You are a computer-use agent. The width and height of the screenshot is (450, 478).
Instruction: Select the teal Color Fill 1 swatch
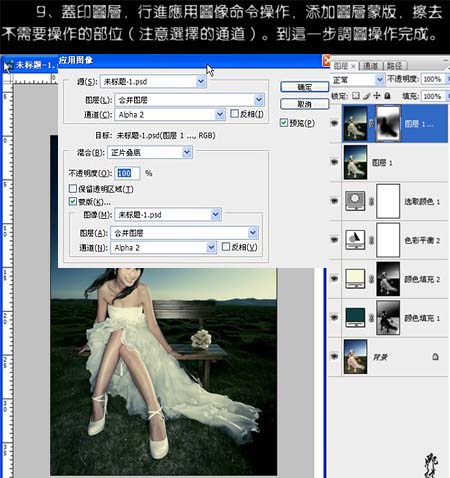click(355, 317)
